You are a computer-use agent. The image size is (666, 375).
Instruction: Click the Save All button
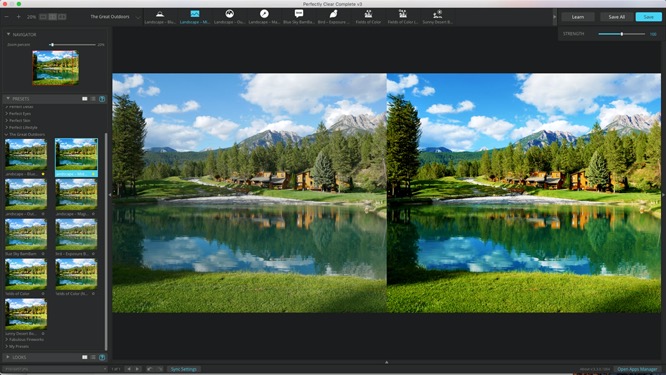click(x=616, y=17)
